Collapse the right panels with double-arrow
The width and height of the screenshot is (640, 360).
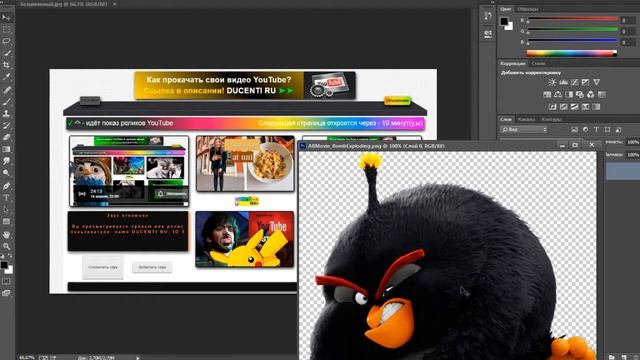point(493,2)
